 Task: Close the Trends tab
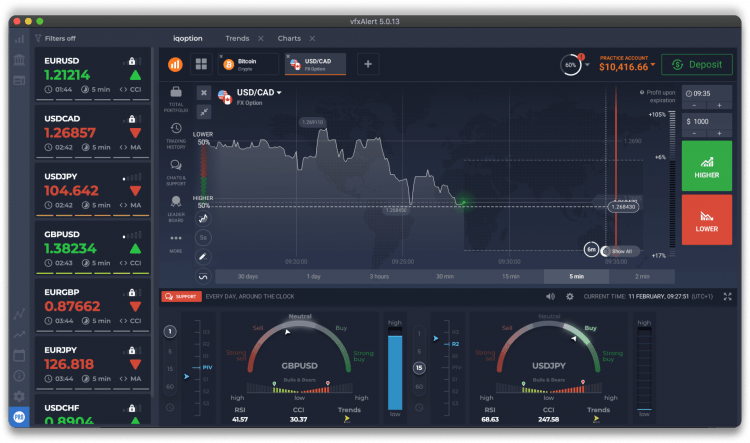point(261,38)
